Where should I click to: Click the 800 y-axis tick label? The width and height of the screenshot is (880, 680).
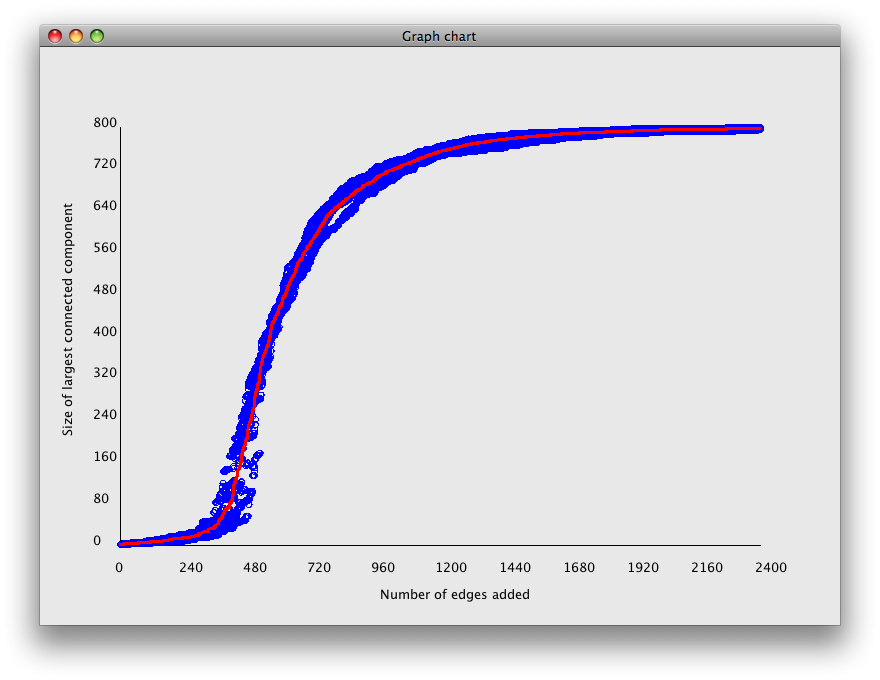point(105,123)
